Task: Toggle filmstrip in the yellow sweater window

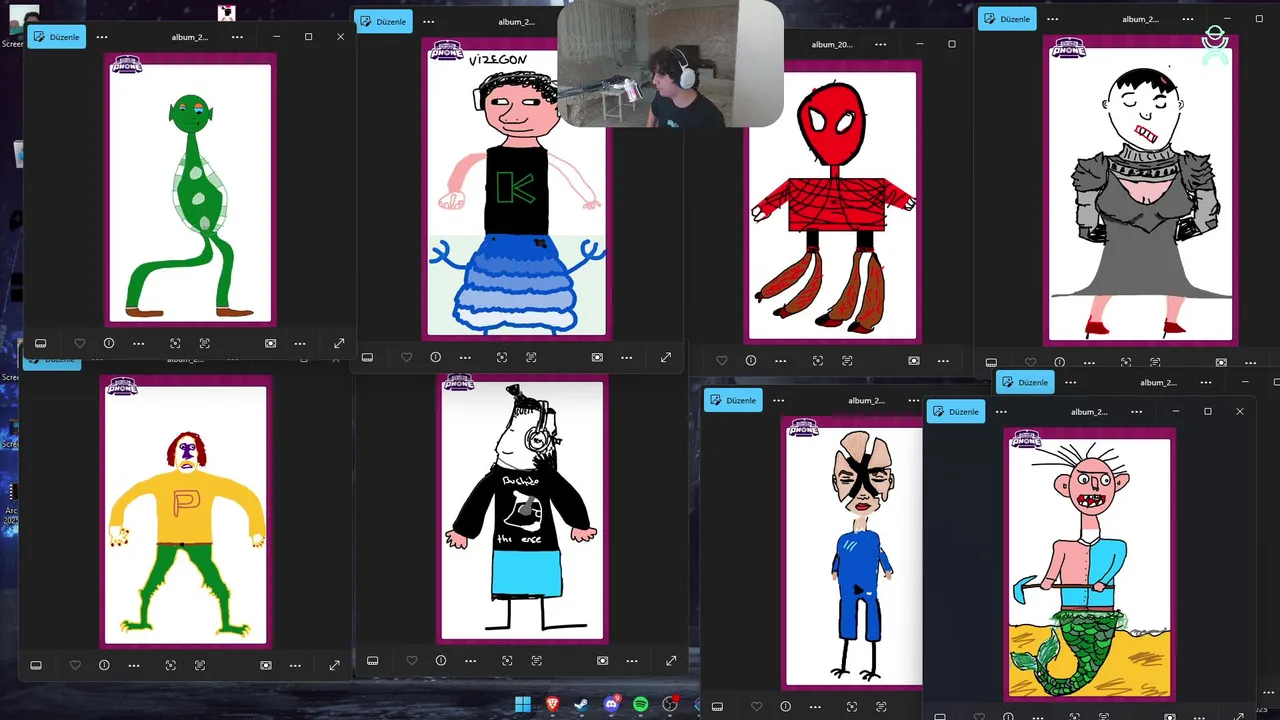Action: pyautogui.click(x=36, y=665)
